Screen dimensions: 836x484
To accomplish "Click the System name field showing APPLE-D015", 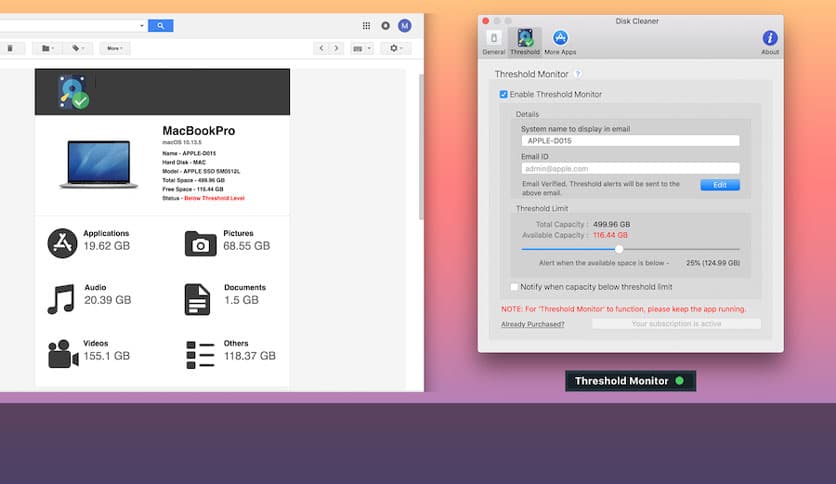I will coord(630,141).
